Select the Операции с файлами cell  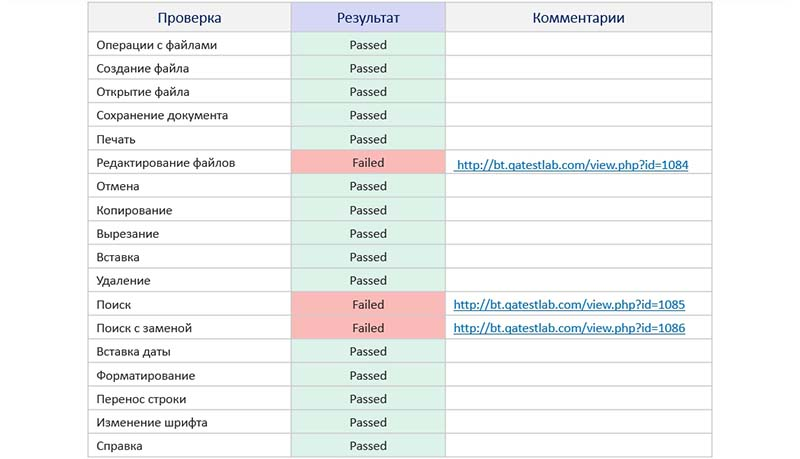pyautogui.click(x=189, y=45)
